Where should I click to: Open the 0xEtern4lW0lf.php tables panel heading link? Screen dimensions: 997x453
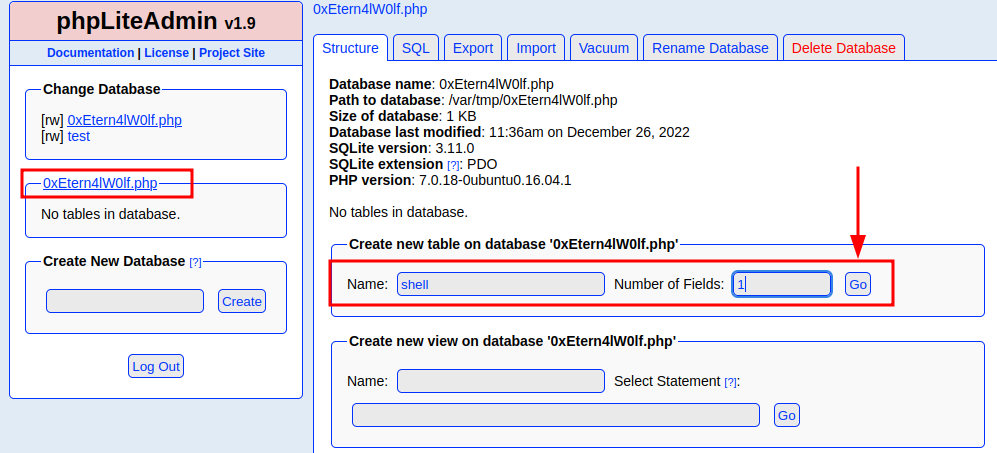pos(100,183)
